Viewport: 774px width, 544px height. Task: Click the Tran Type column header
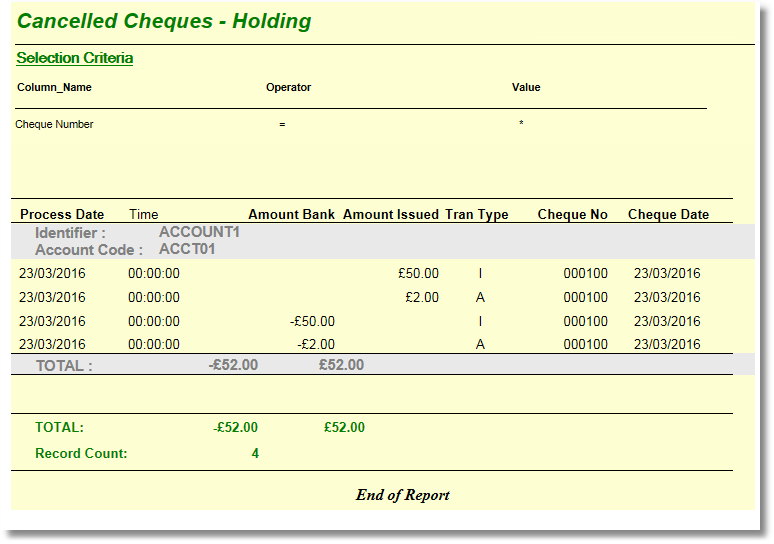pyautogui.click(x=476, y=214)
